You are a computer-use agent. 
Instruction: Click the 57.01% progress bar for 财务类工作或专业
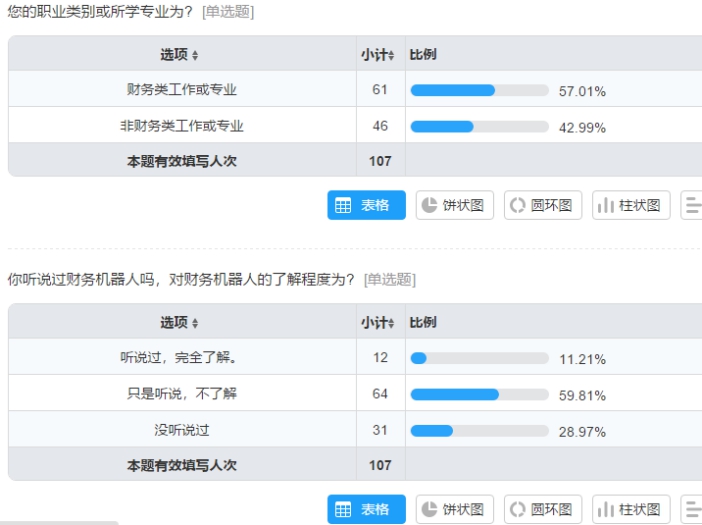(x=479, y=90)
